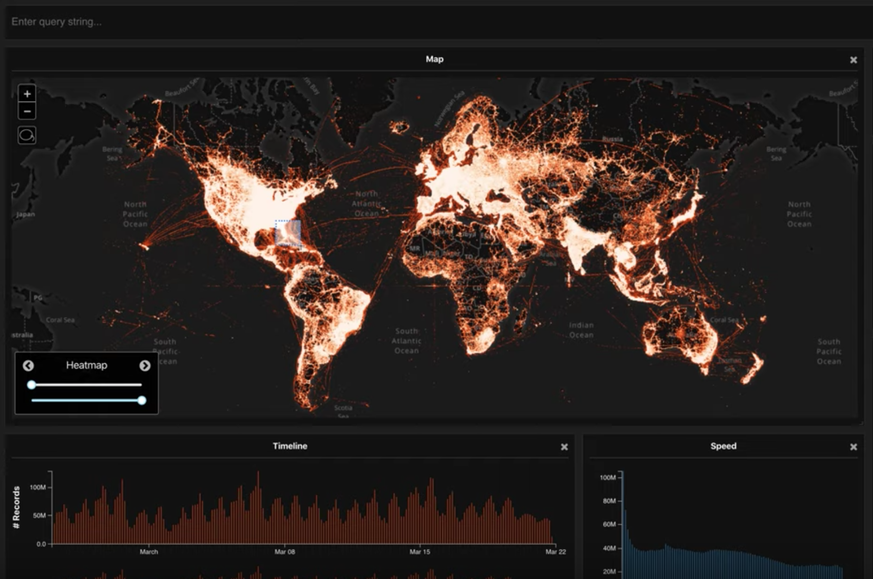Image resolution: width=873 pixels, height=579 pixels.
Task: Click the Speed panel title
Action: point(723,446)
